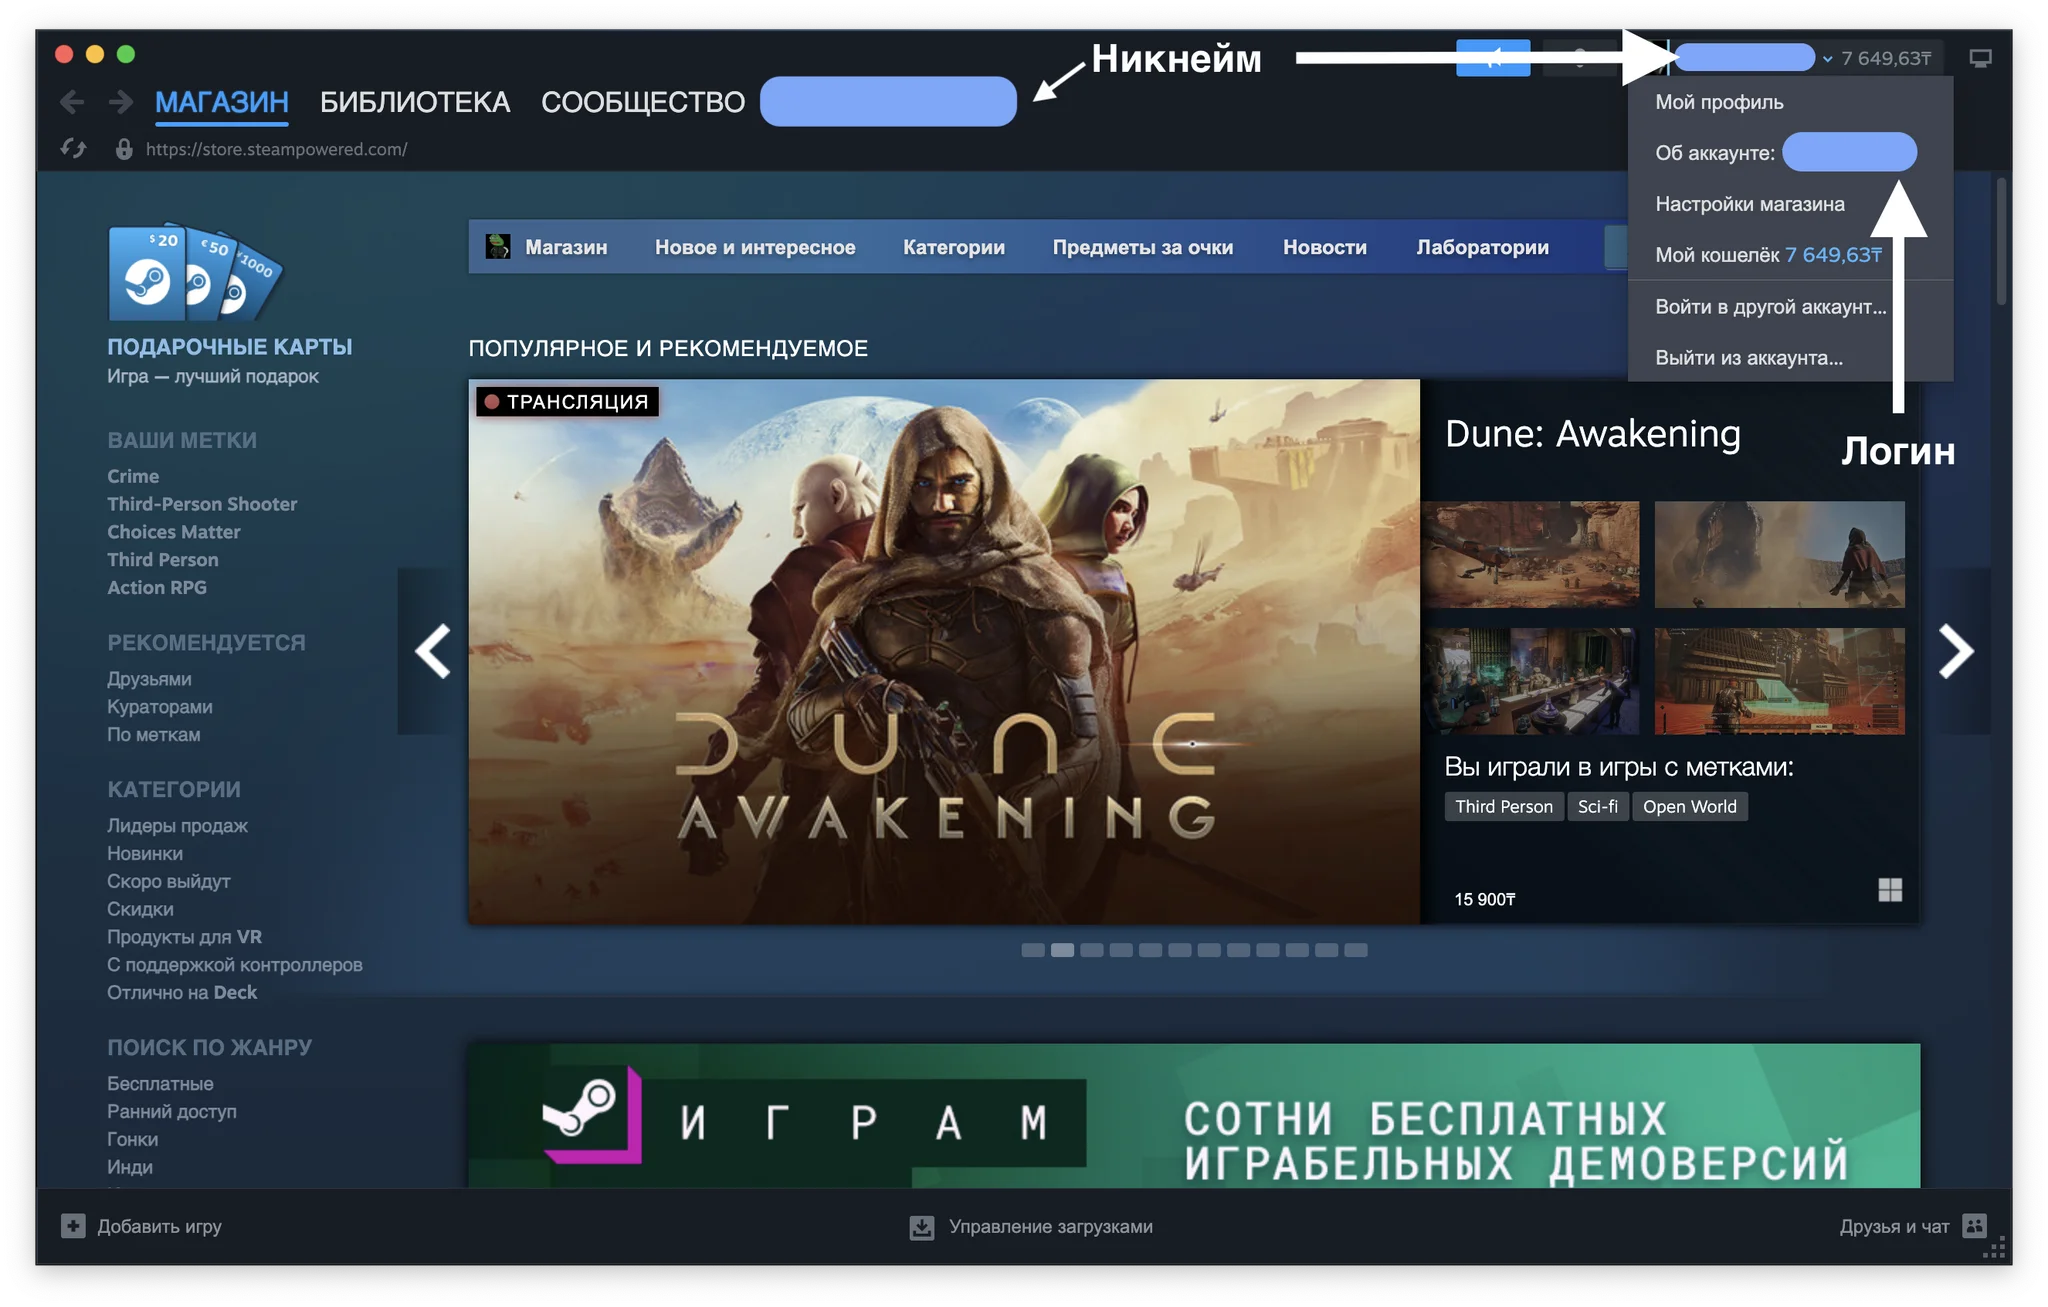Click the store URL address field

[277, 149]
